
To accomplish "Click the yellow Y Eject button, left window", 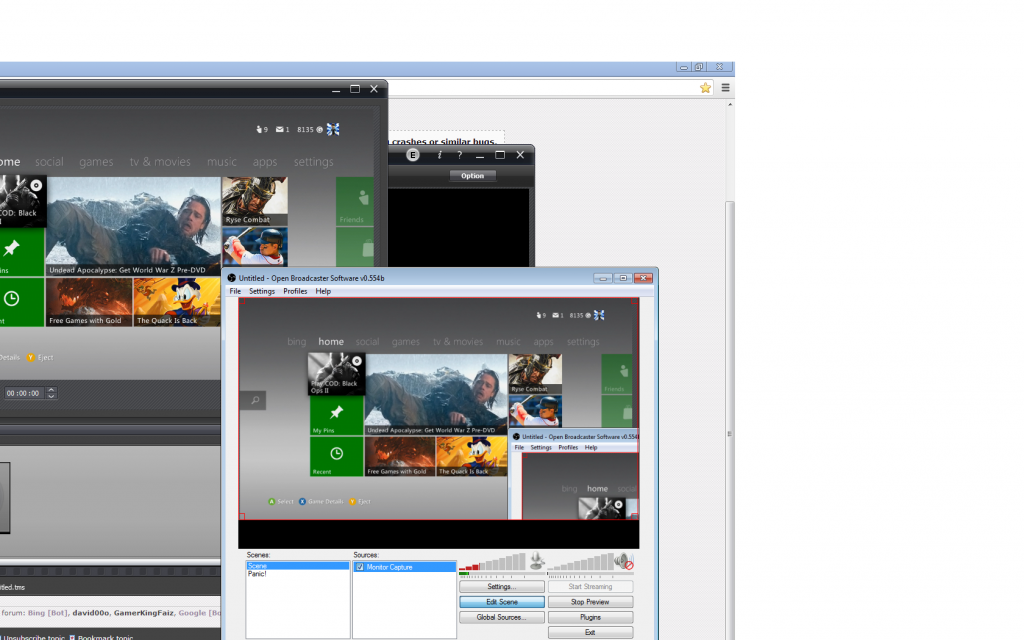I will 31,357.
